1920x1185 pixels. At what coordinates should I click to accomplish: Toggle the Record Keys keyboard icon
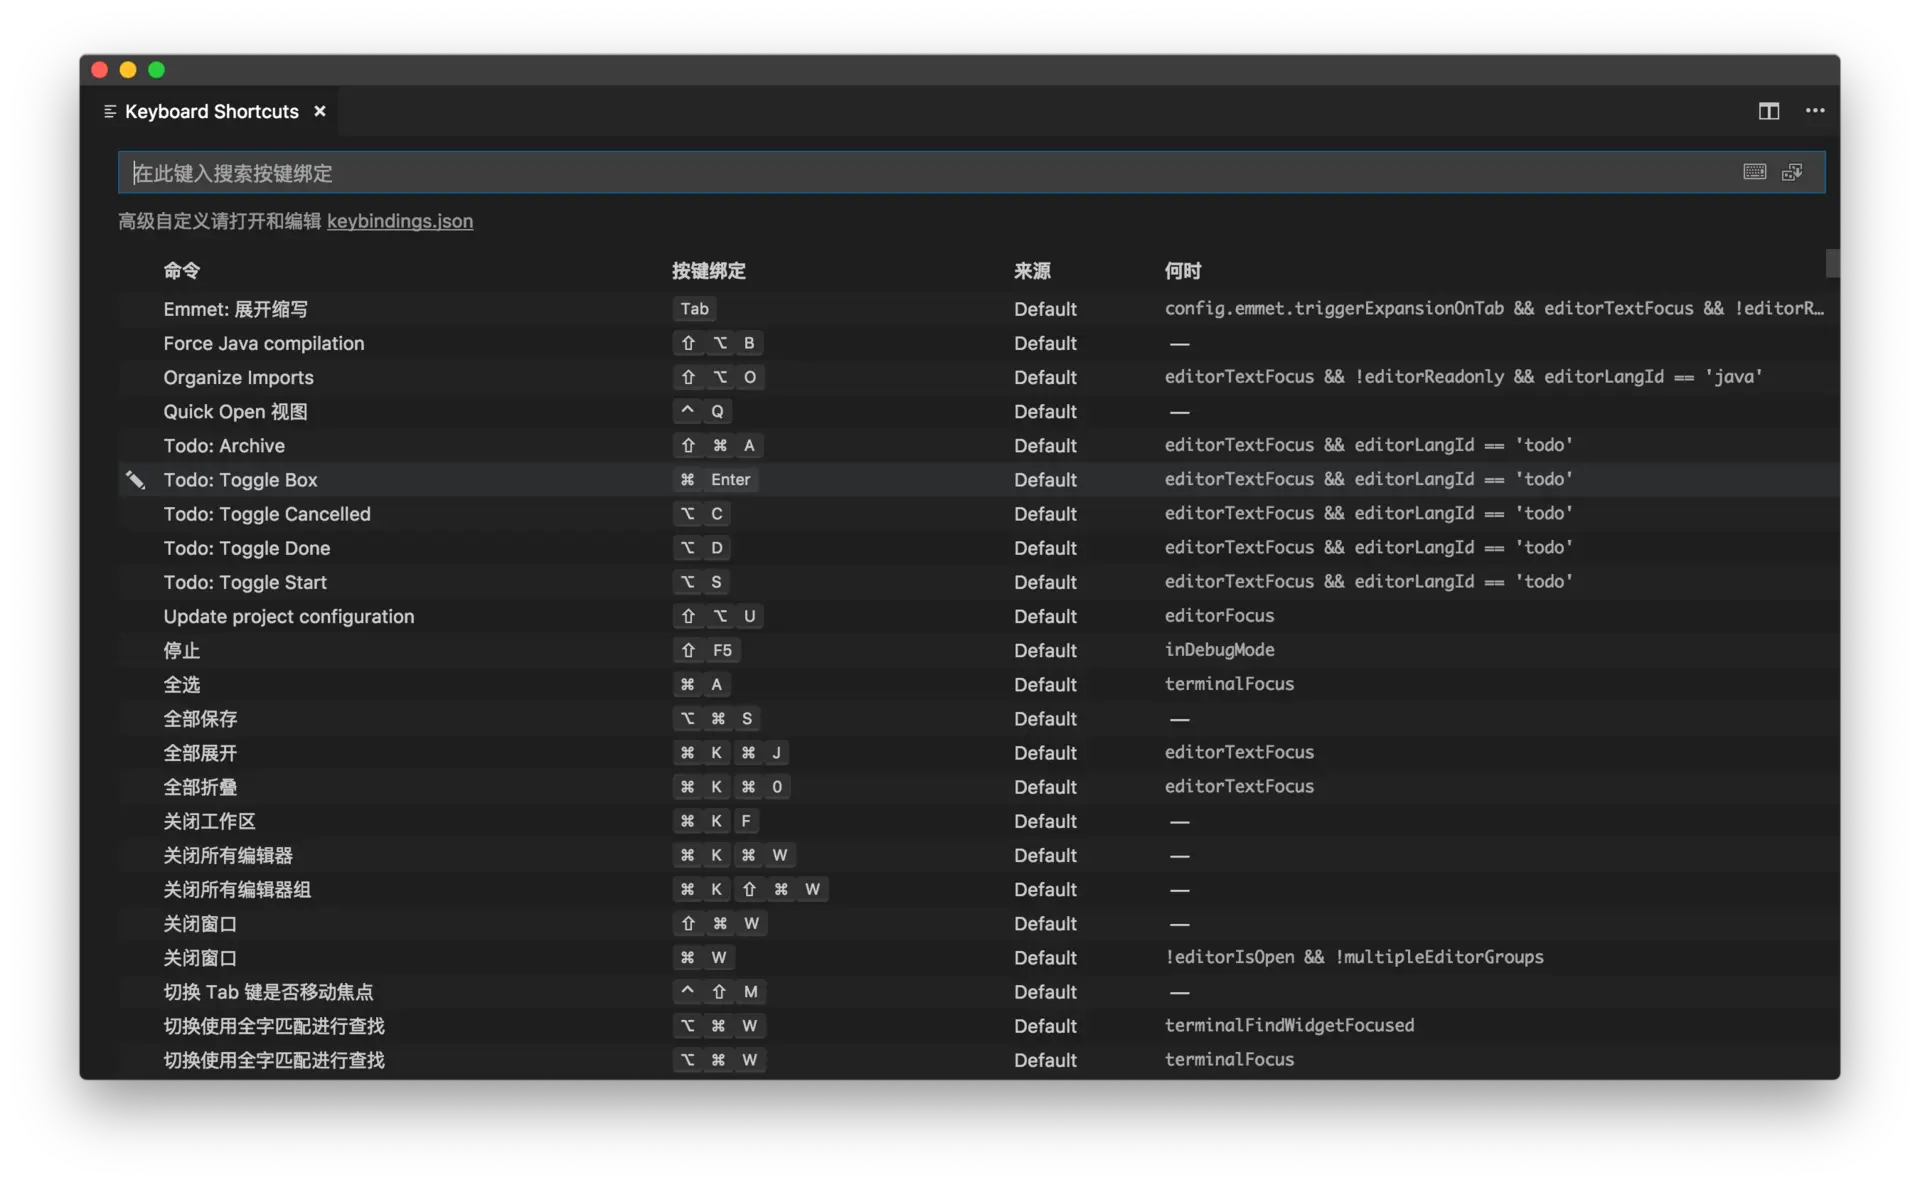(x=1754, y=172)
